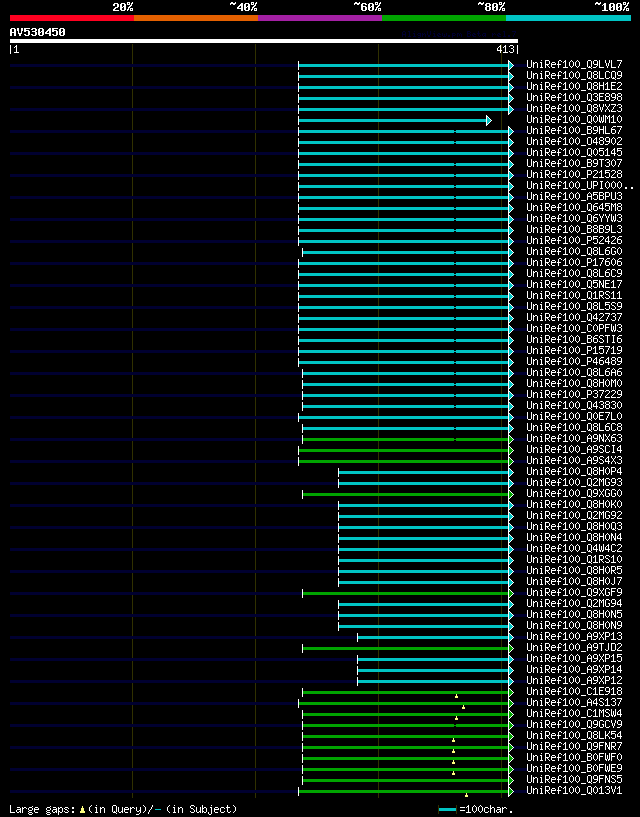Select label UniRef100_A9XP13
The image size is (640, 817).
click(x=574, y=636)
